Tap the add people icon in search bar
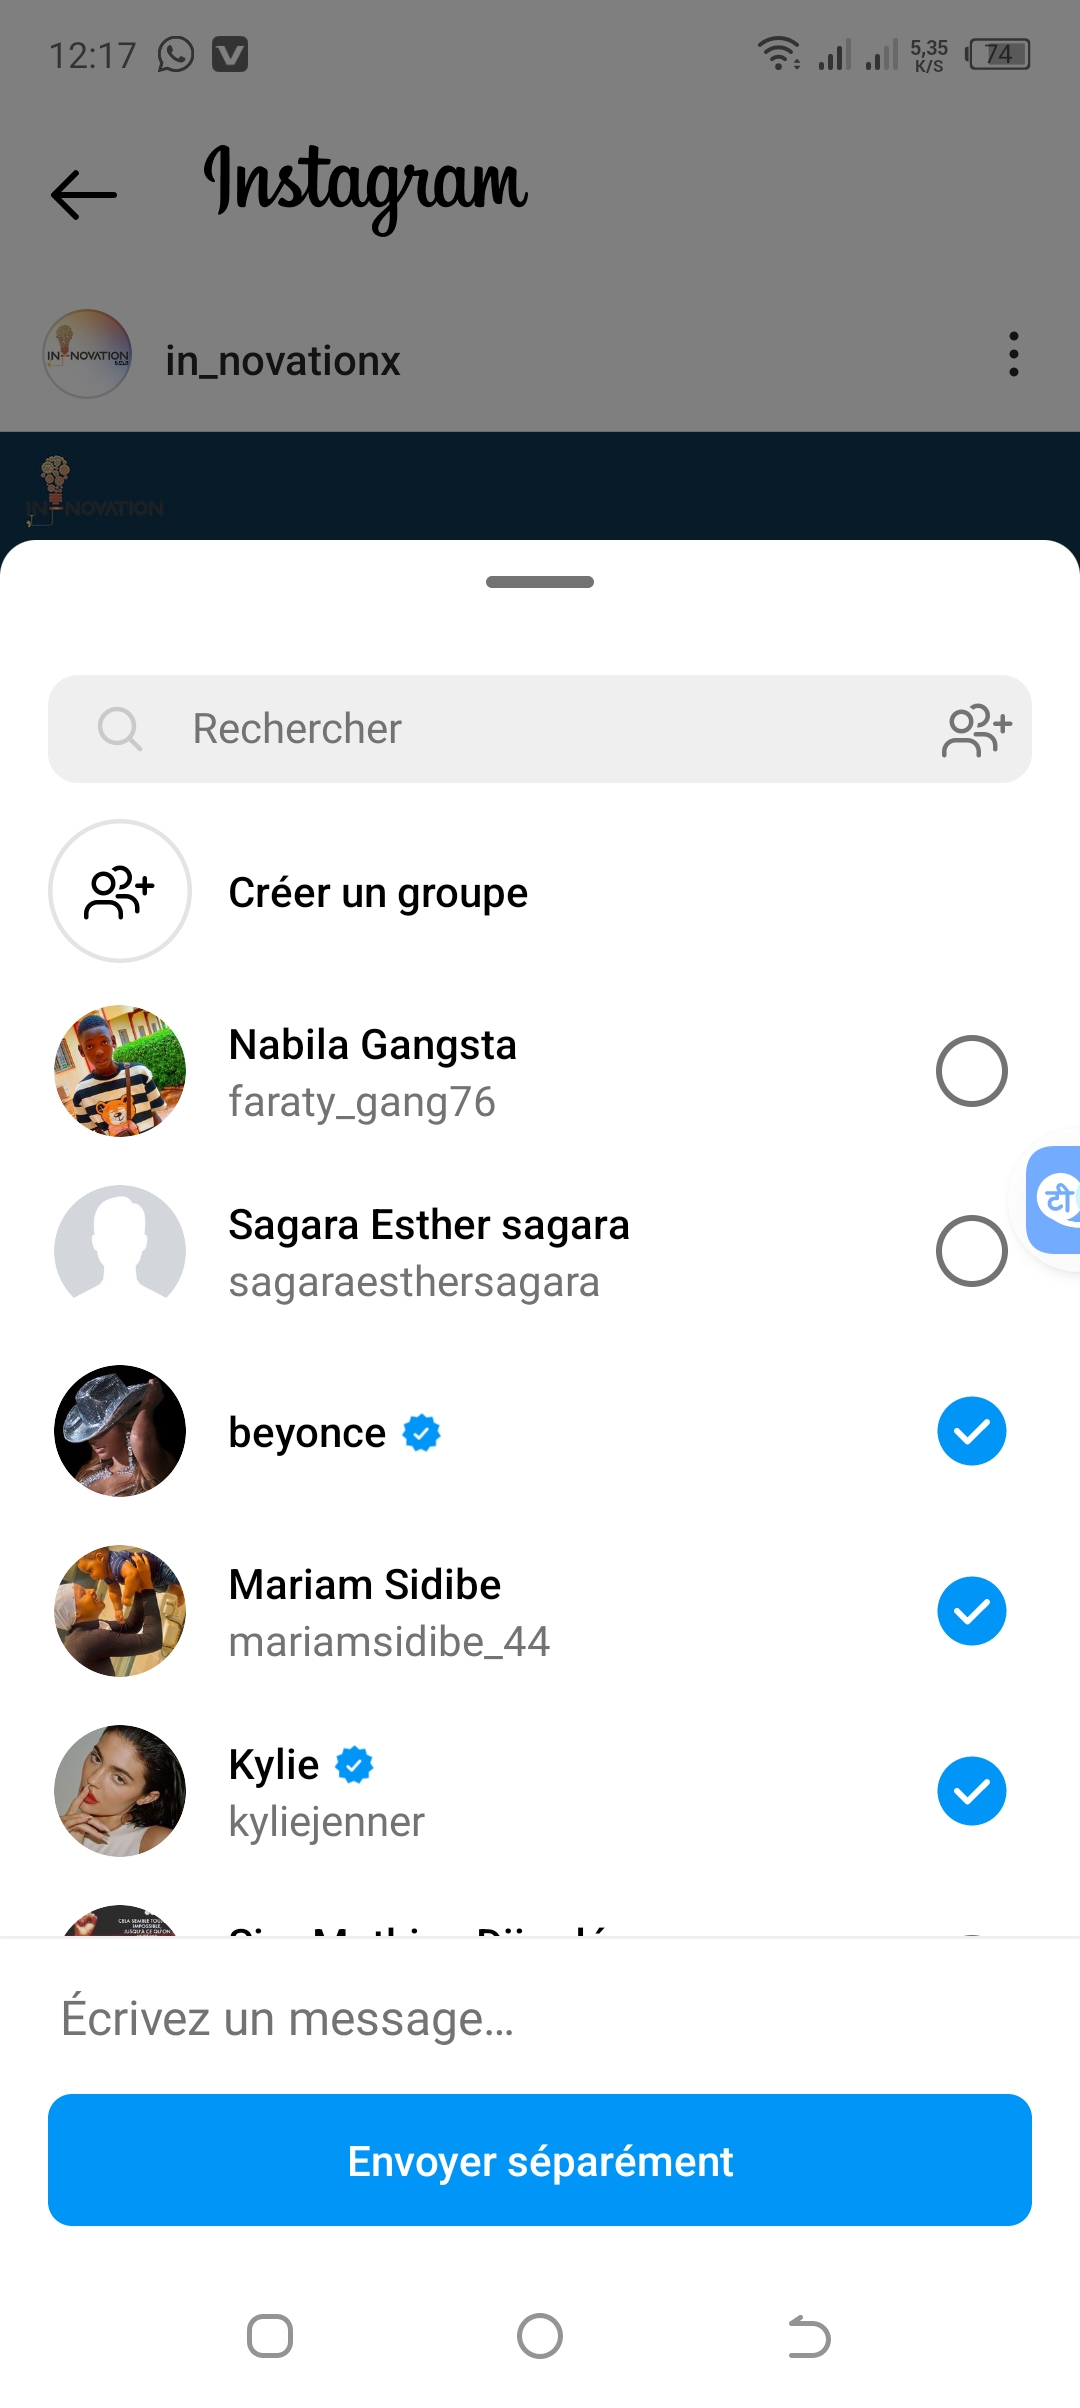 click(x=976, y=730)
